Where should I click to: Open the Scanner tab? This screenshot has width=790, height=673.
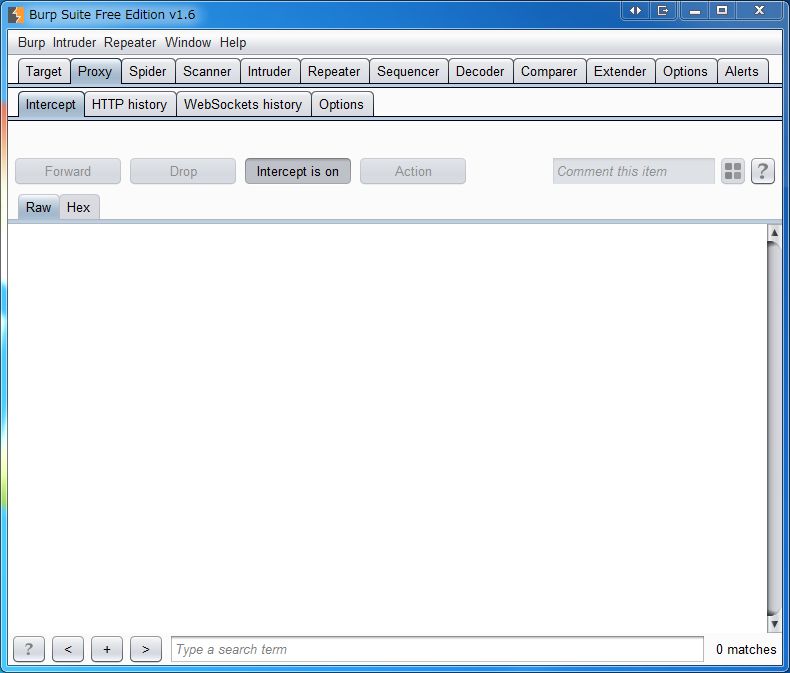(207, 72)
